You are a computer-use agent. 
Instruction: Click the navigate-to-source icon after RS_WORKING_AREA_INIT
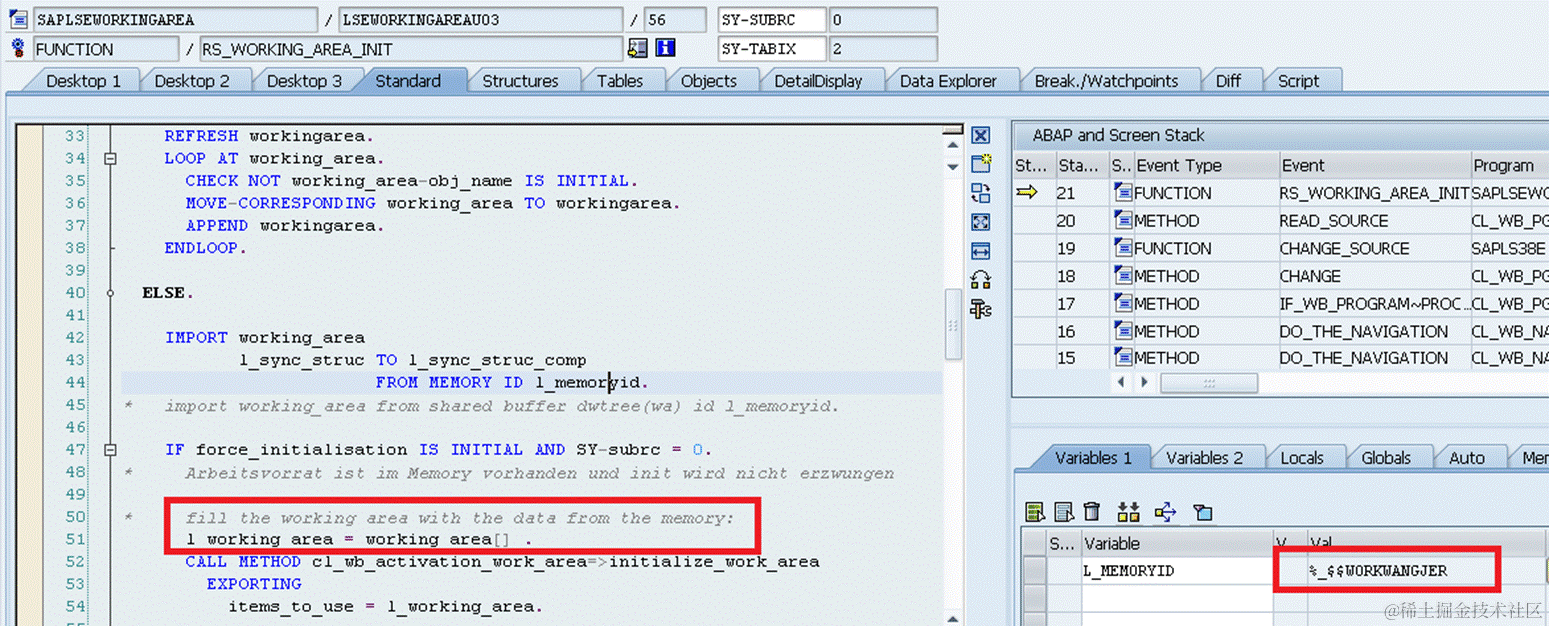(x=637, y=48)
